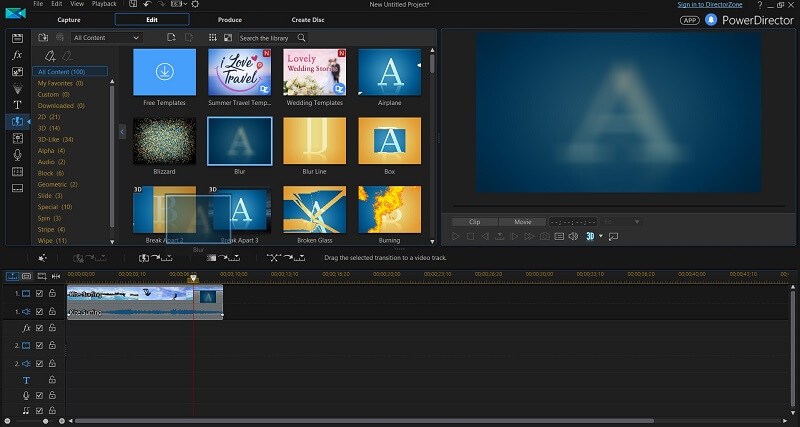Switch to storyboard view icon
Screen dimensions: 800x427
pyautogui.click(x=27, y=276)
